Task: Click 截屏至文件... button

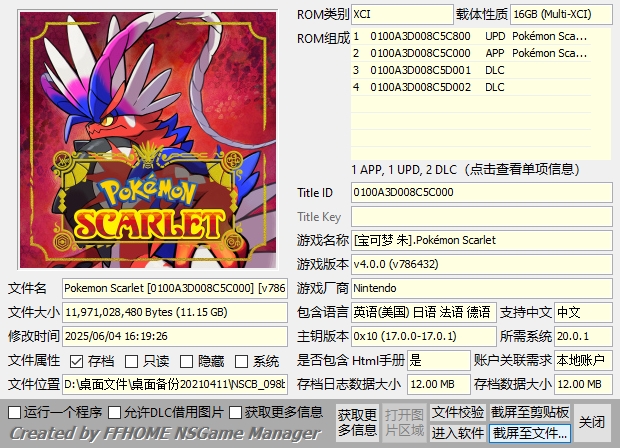Action: 530,433
